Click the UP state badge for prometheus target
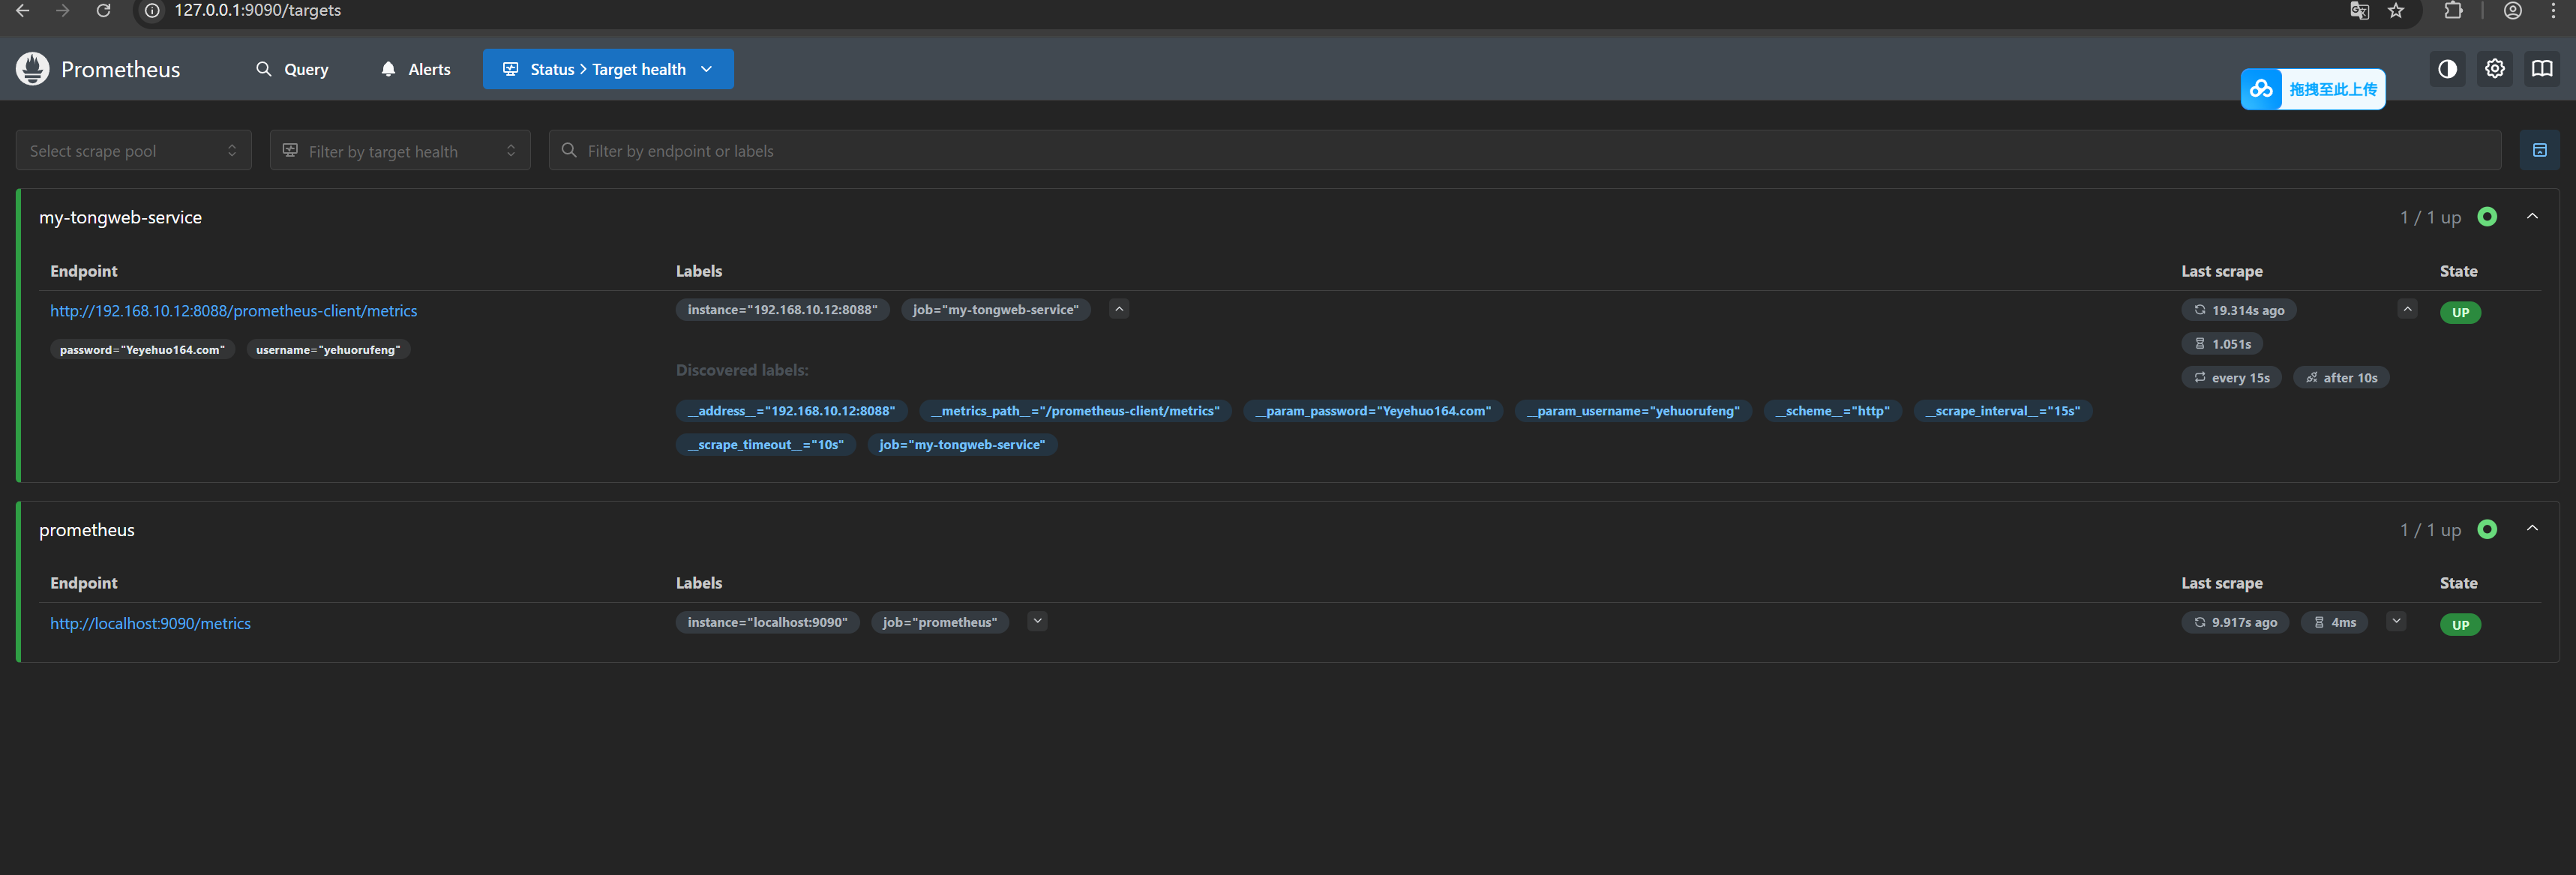The width and height of the screenshot is (2576, 875). pos(2460,624)
